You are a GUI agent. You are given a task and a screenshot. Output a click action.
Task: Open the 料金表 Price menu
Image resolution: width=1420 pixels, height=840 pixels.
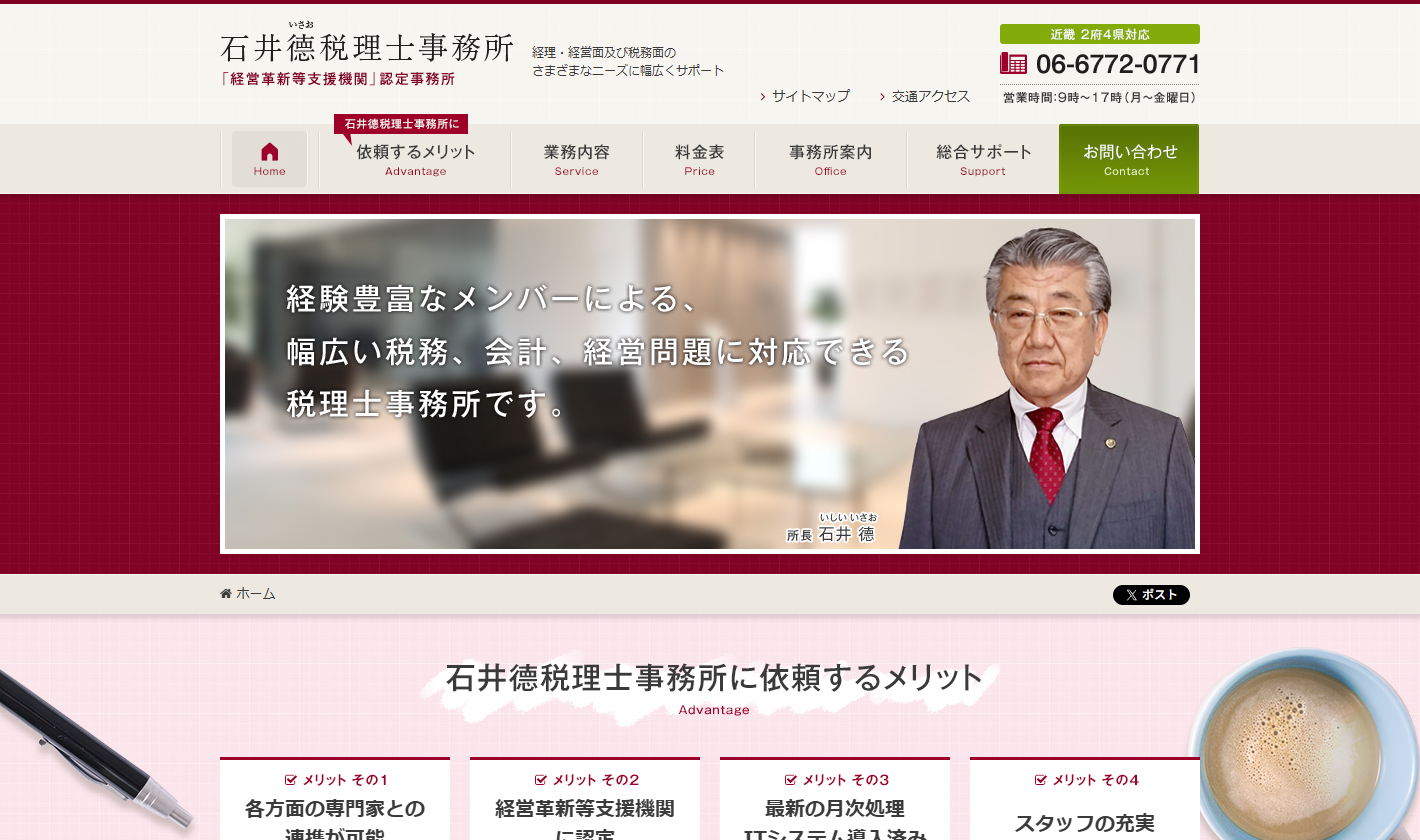(x=699, y=159)
